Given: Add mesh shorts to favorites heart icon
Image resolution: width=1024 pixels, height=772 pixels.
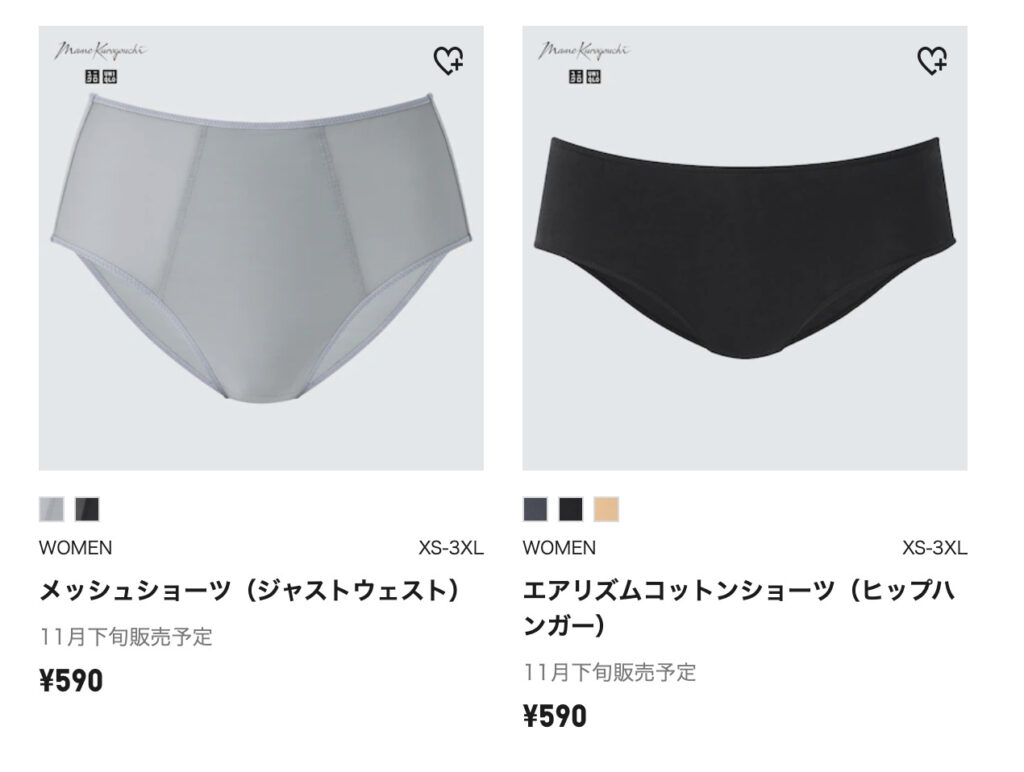Looking at the screenshot, I should coord(449,61).
